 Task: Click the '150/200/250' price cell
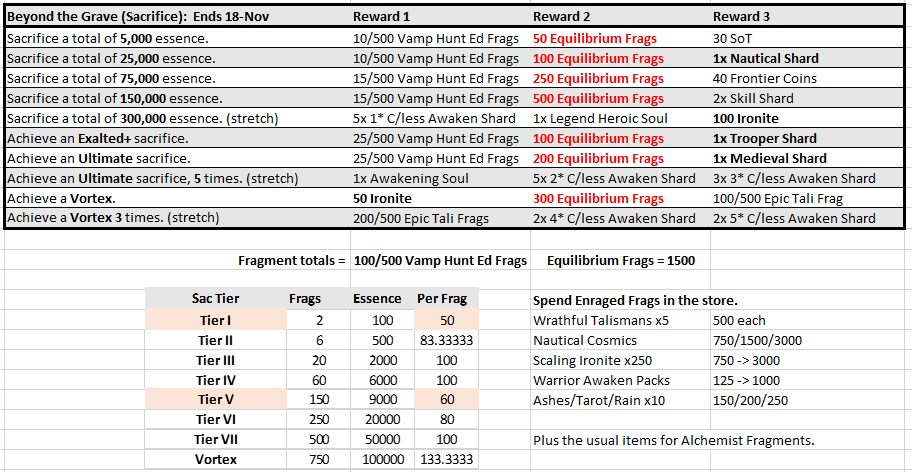808,400
